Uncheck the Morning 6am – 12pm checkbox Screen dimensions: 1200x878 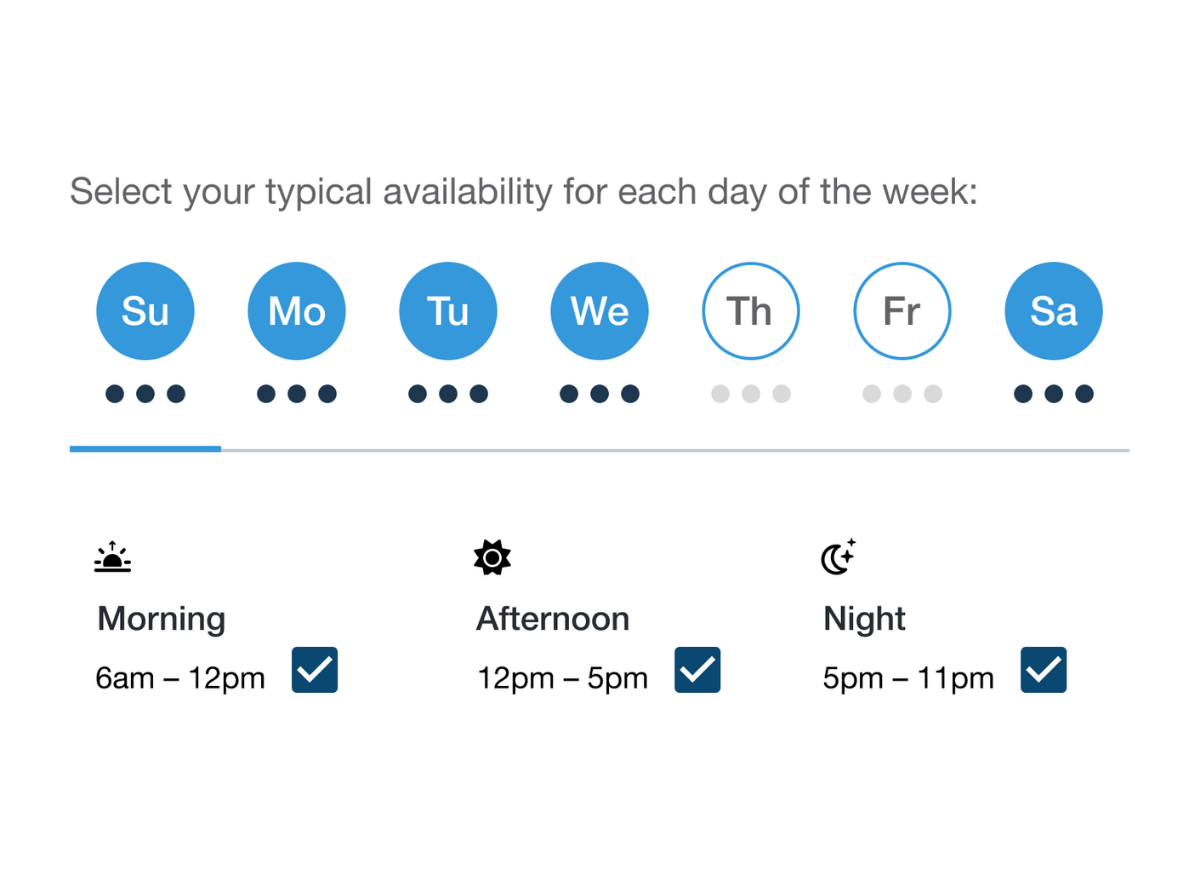click(315, 670)
